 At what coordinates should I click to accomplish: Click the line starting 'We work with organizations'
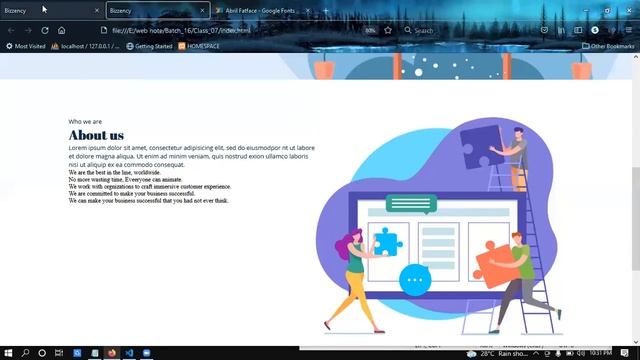coord(150,187)
